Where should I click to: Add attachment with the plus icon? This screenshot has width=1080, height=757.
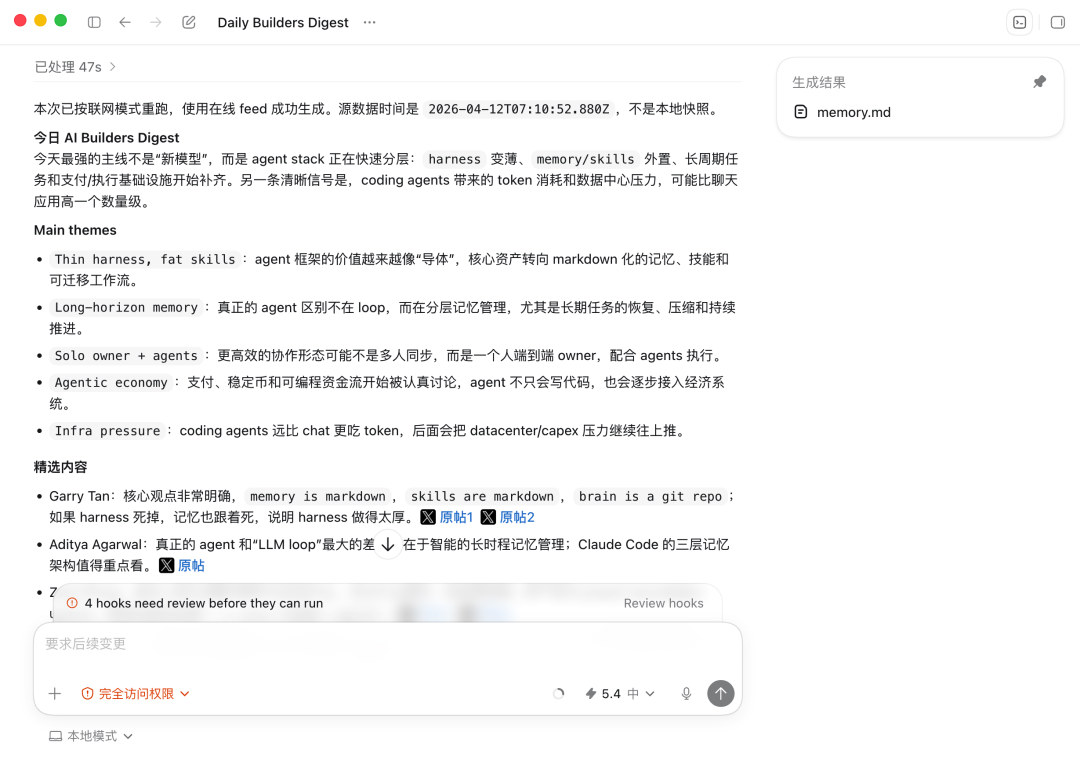tap(55, 694)
